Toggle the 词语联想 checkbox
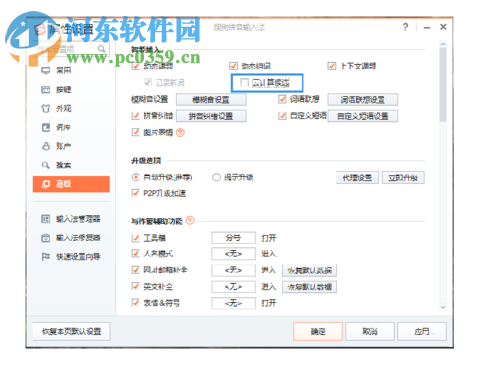This screenshot has height=387, width=500. (x=282, y=99)
